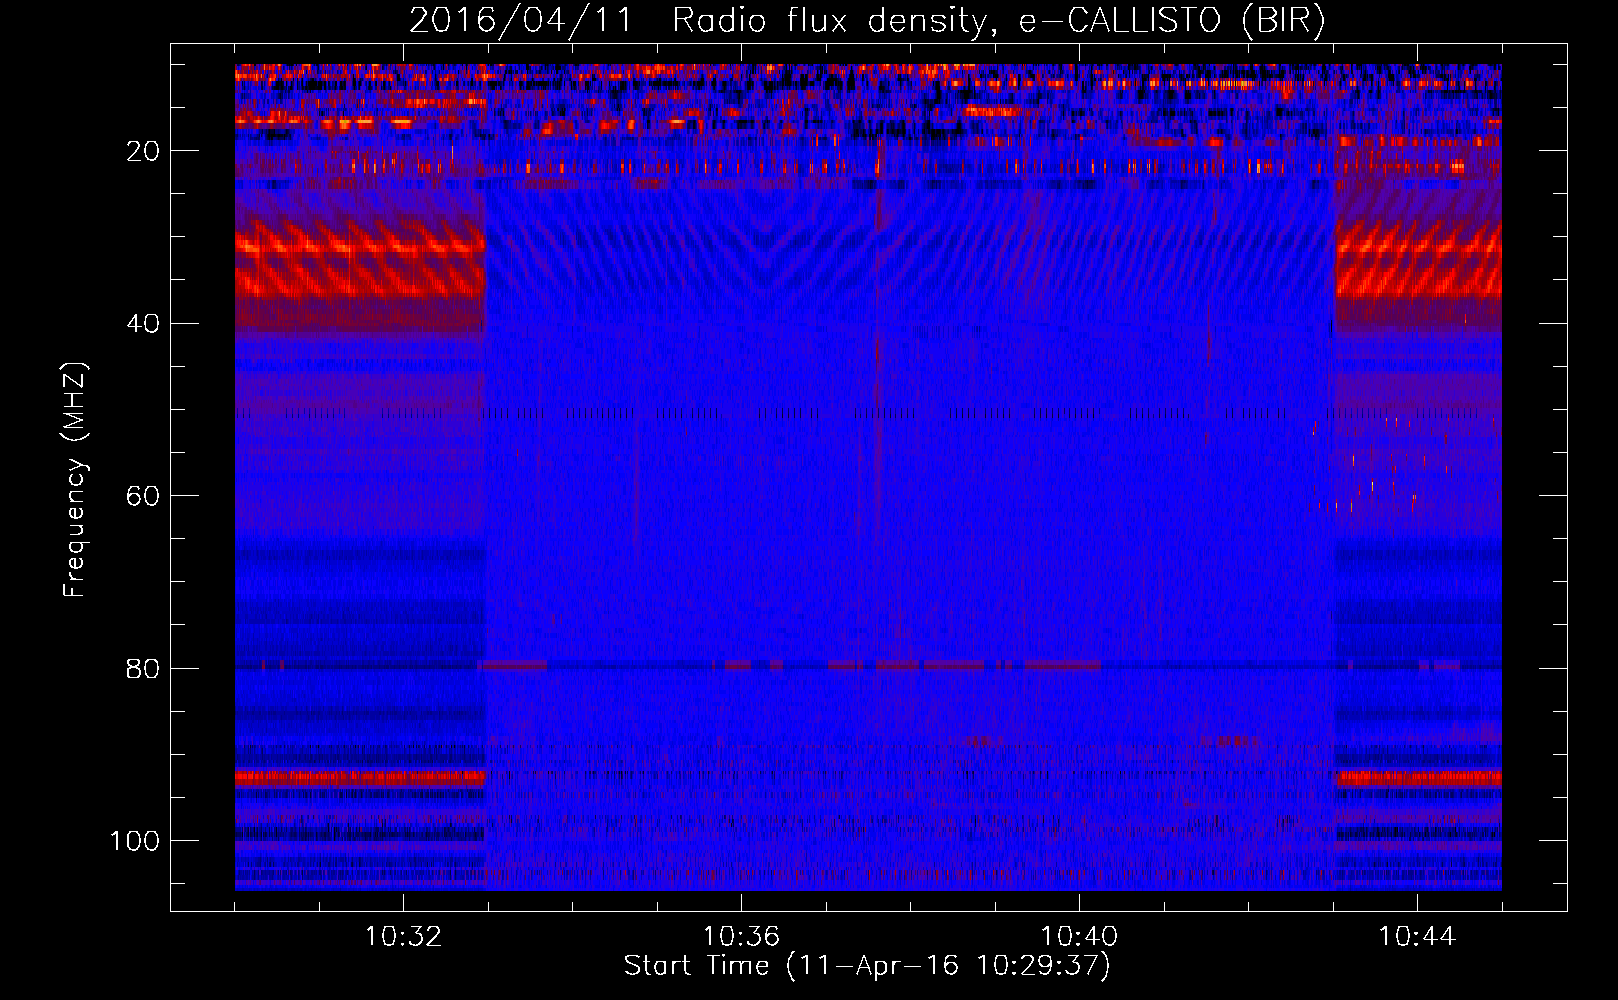Click the 60 MHz frequency tick label
The height and width of the screenshot is (1000, 1618).
point(143,496)
